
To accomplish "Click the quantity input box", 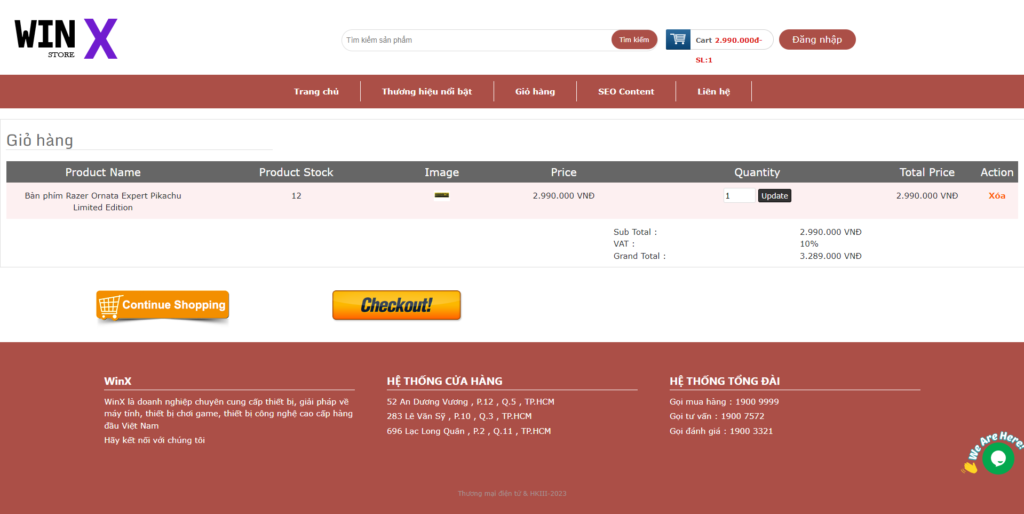I will coord(739,195).
